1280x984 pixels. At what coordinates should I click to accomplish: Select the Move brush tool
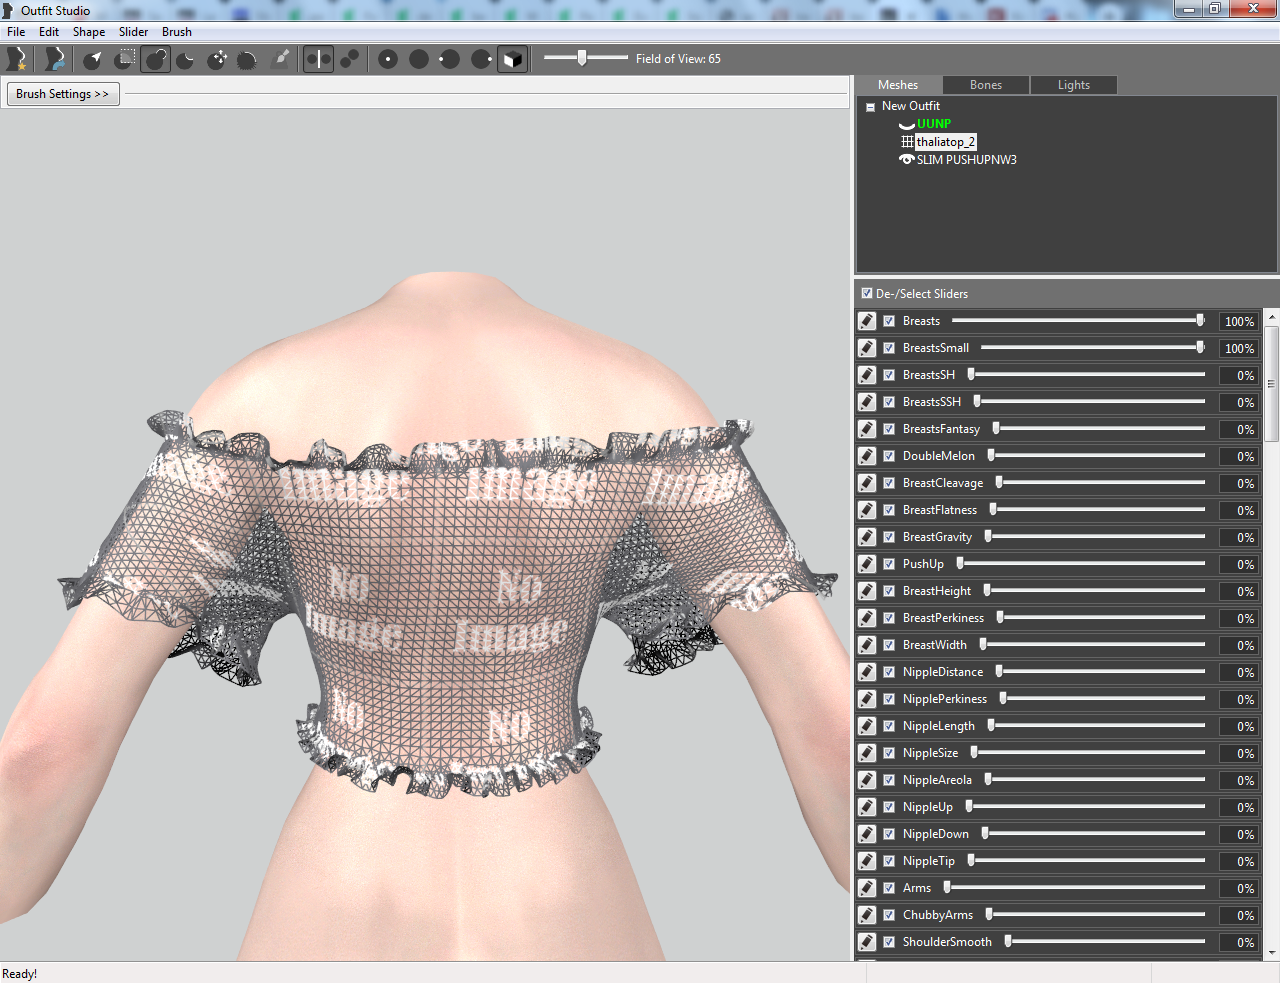click(217, 59)
